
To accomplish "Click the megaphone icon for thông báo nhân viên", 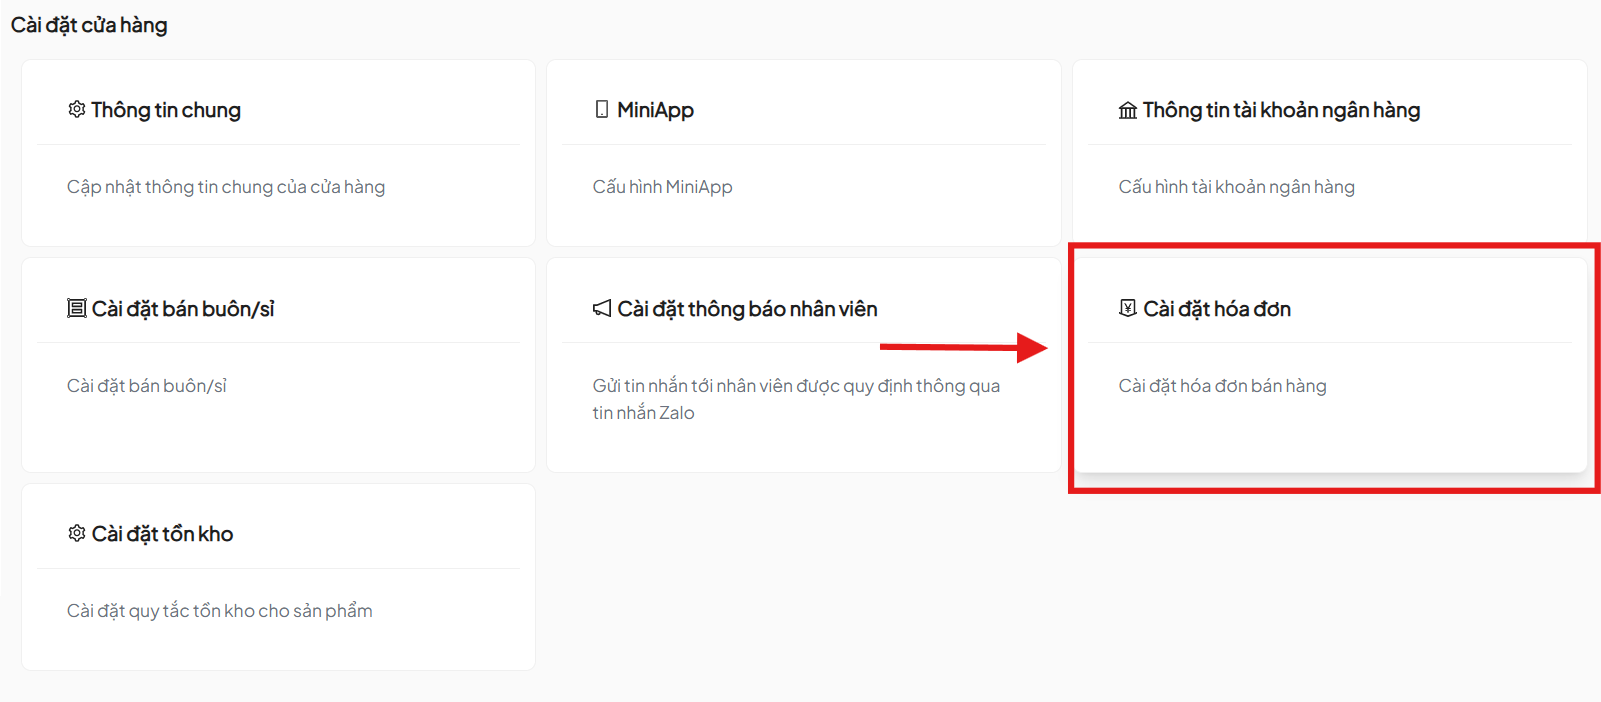I will tap(602, 308).
